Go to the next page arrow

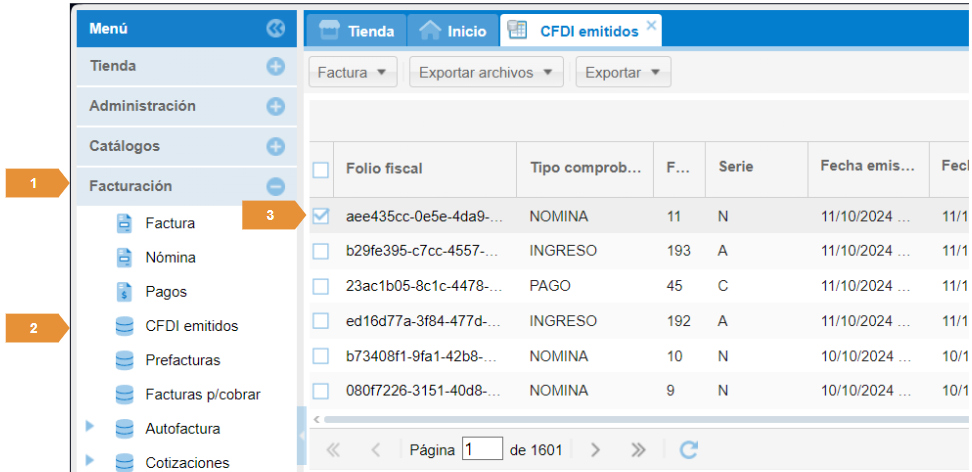[595, 450]
